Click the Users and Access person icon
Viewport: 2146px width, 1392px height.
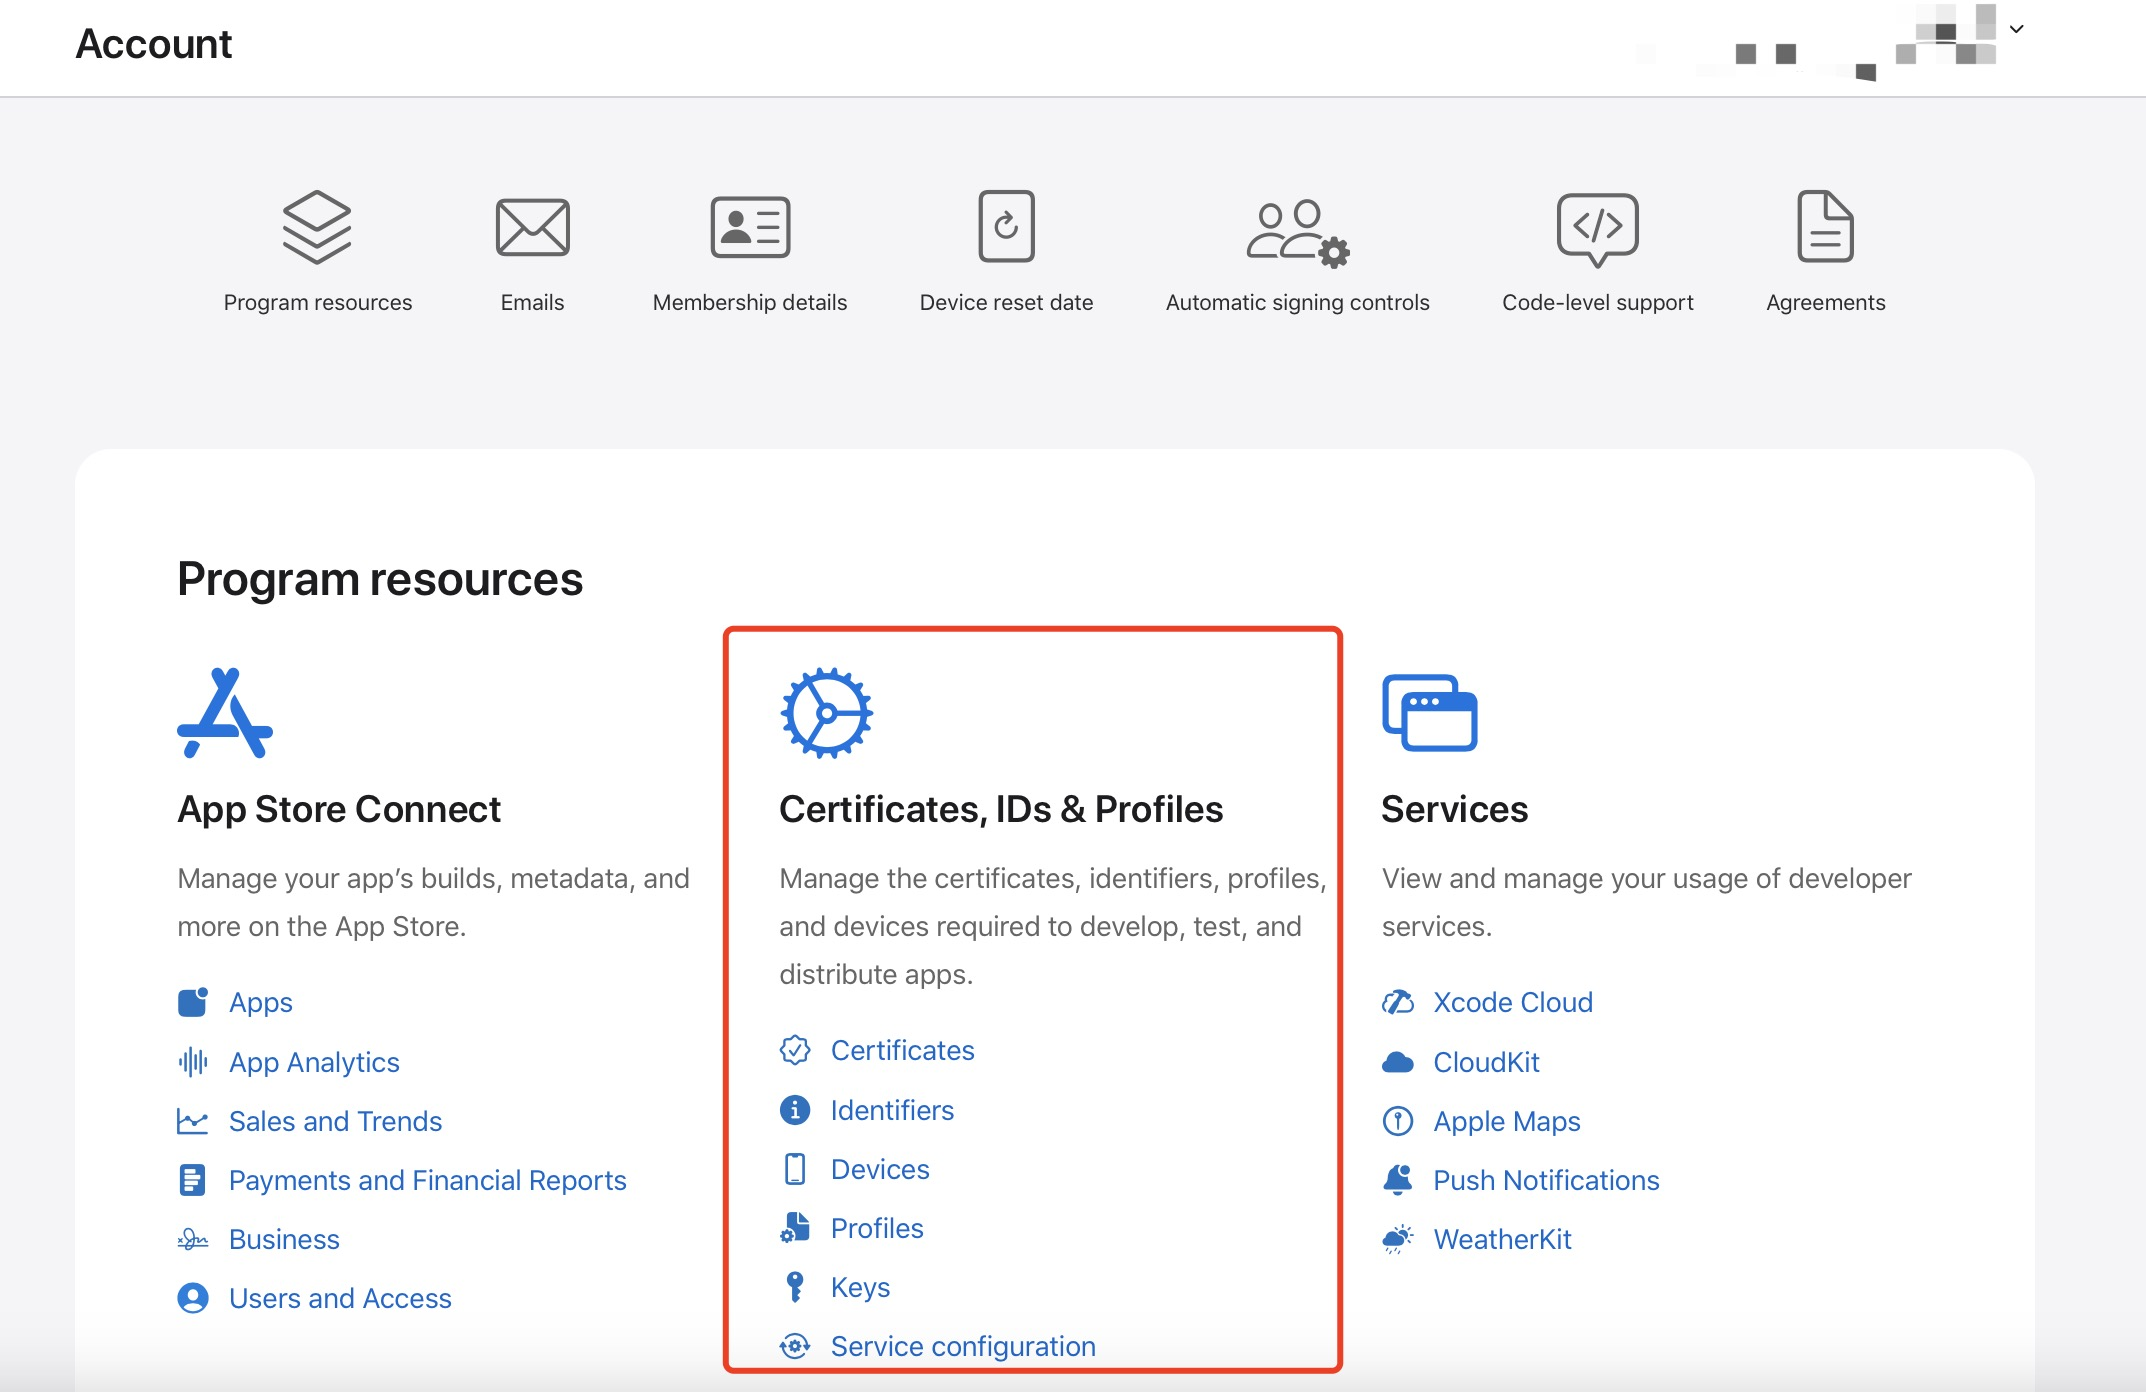pyautogui.click(x=193, y=1298)
